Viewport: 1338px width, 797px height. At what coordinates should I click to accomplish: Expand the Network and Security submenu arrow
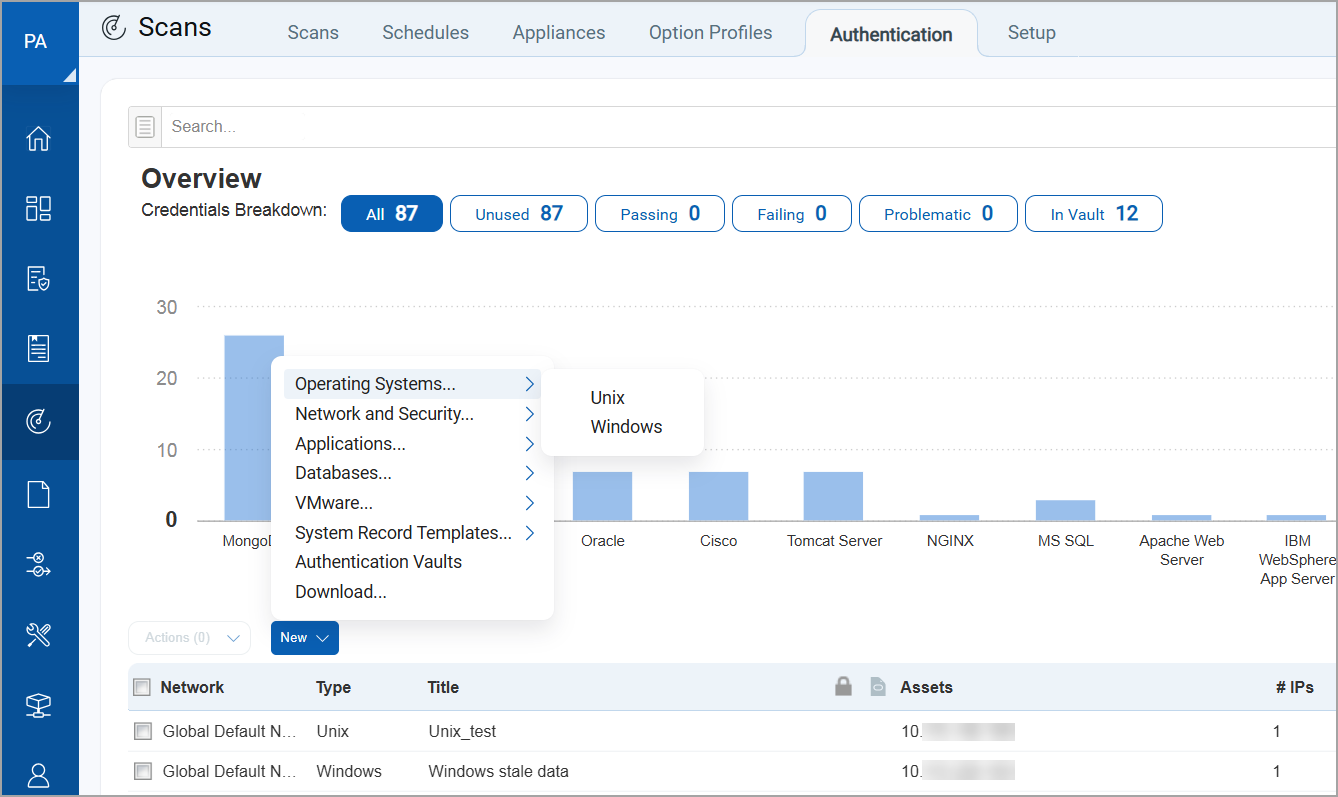530,414
